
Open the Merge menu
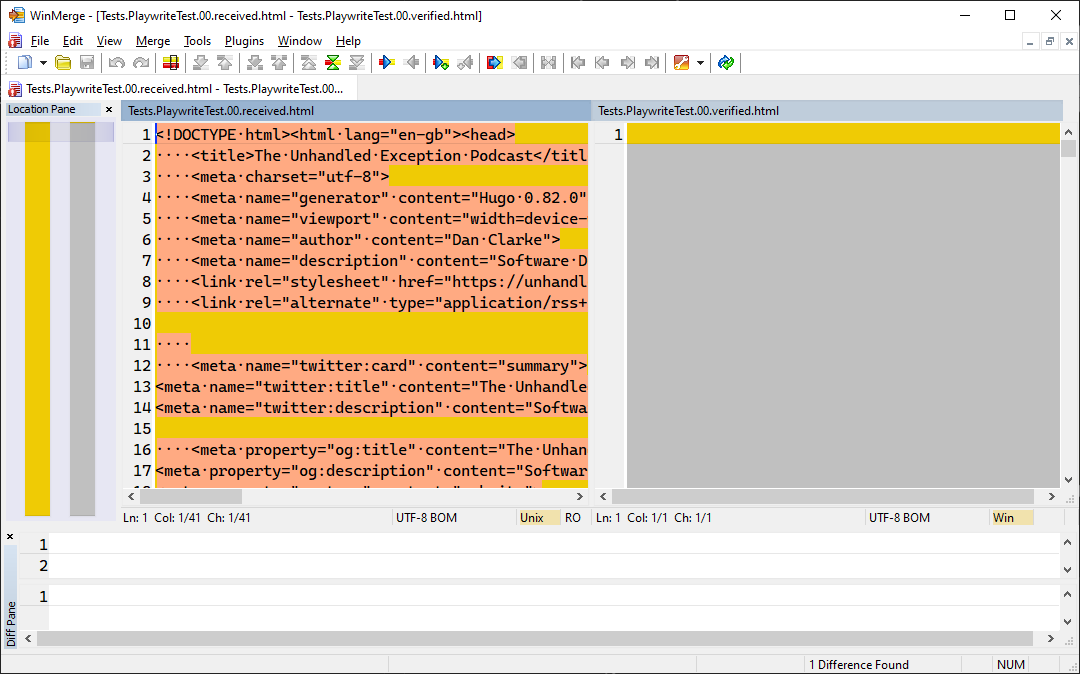pyautogui.click(x=153, y=41)
